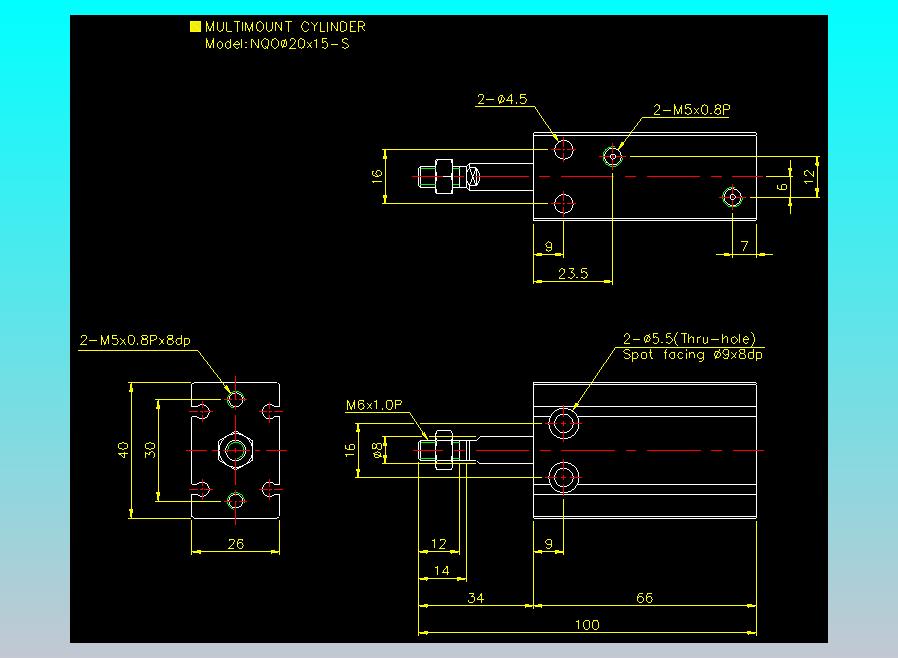Click the 40 height dimension
The height and width of the screenshot is (658, 898).
click(x=123, y=450)
